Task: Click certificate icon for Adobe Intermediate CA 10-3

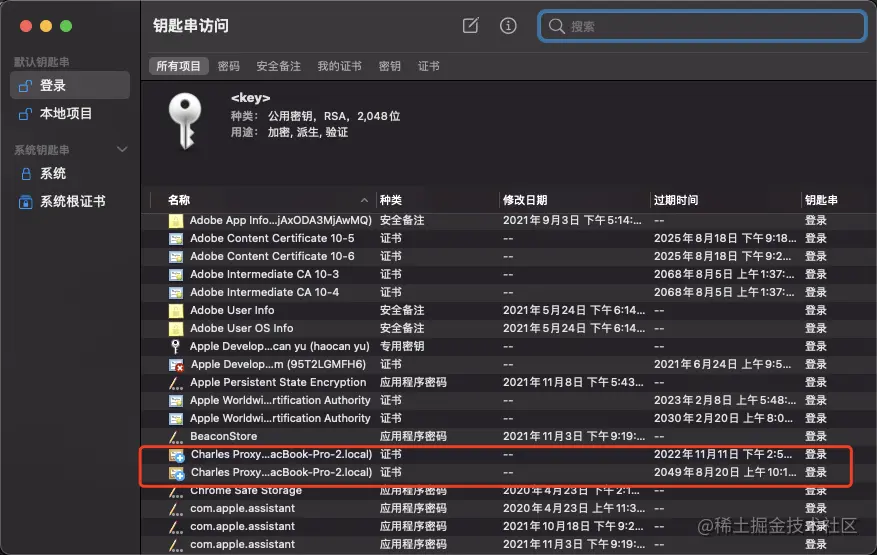Action: tap(176, 275)
